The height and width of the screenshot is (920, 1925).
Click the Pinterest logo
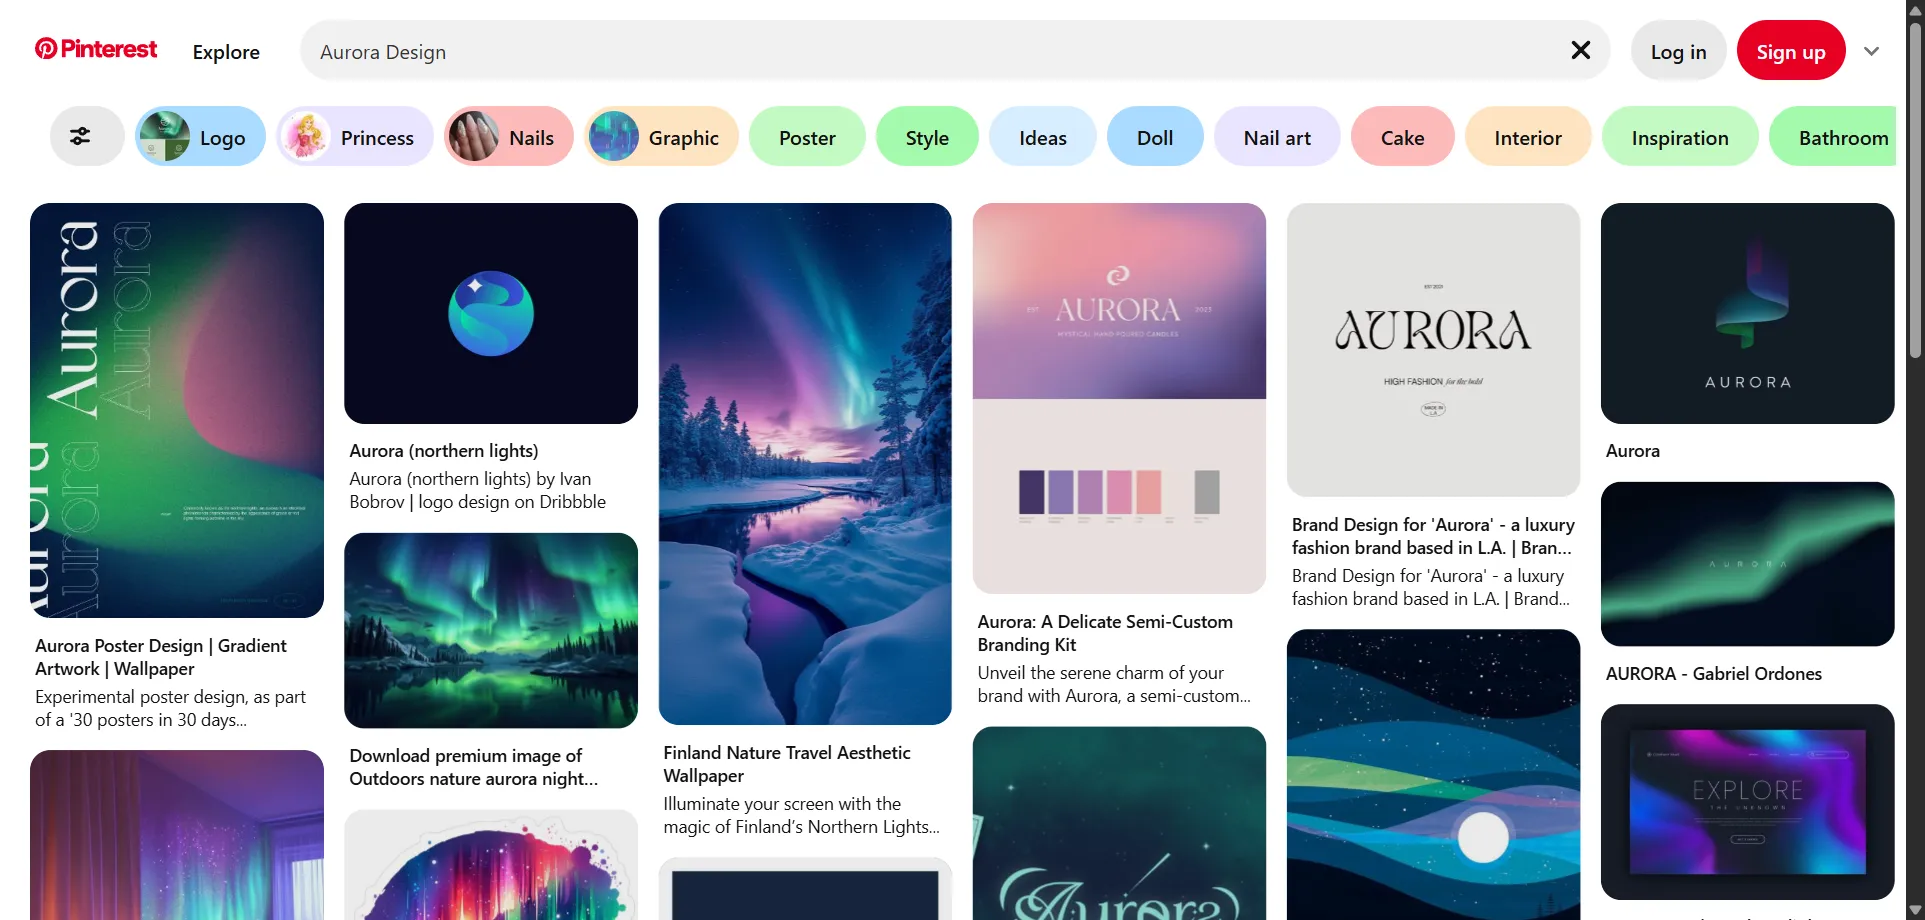(96, 49)
